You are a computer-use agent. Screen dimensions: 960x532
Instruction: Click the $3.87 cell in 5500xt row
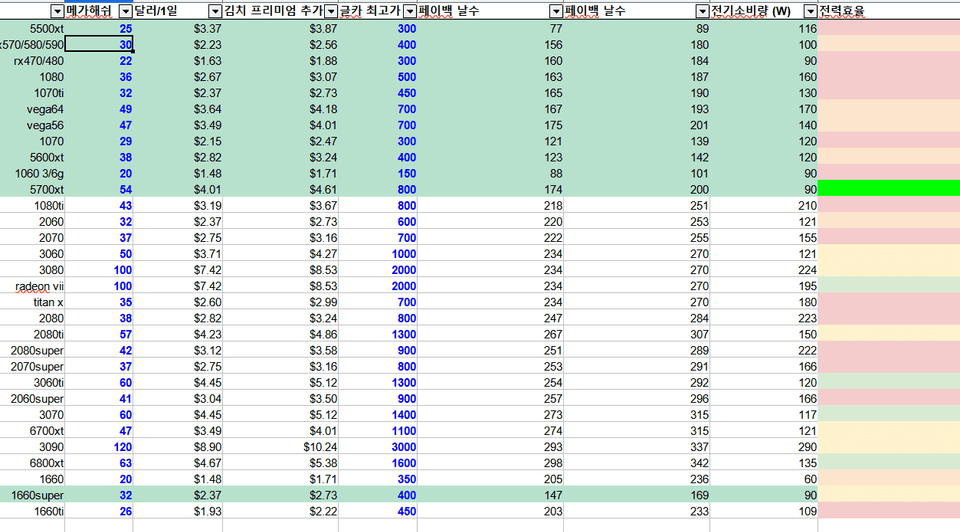[280, 28]
